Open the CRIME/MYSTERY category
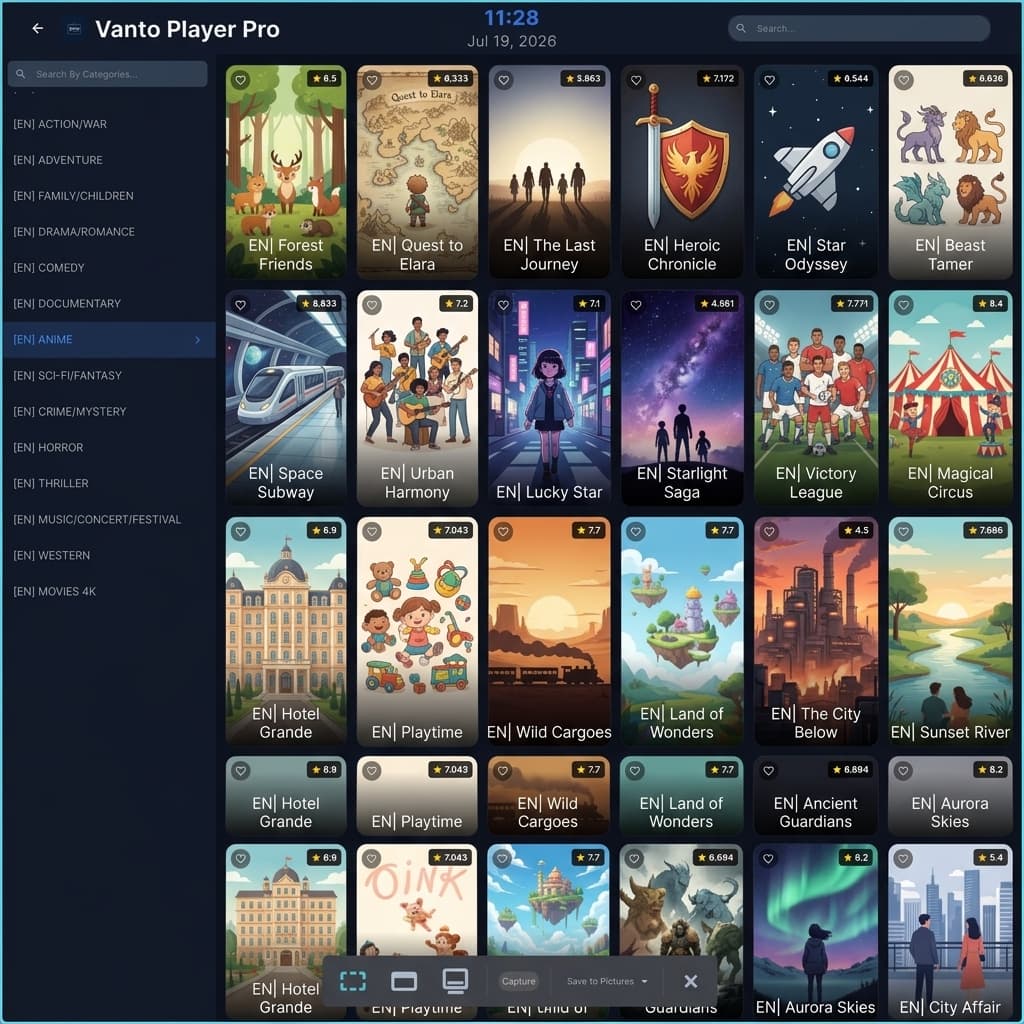This screenshot has width=1024, height=1024. click(109, 411)
